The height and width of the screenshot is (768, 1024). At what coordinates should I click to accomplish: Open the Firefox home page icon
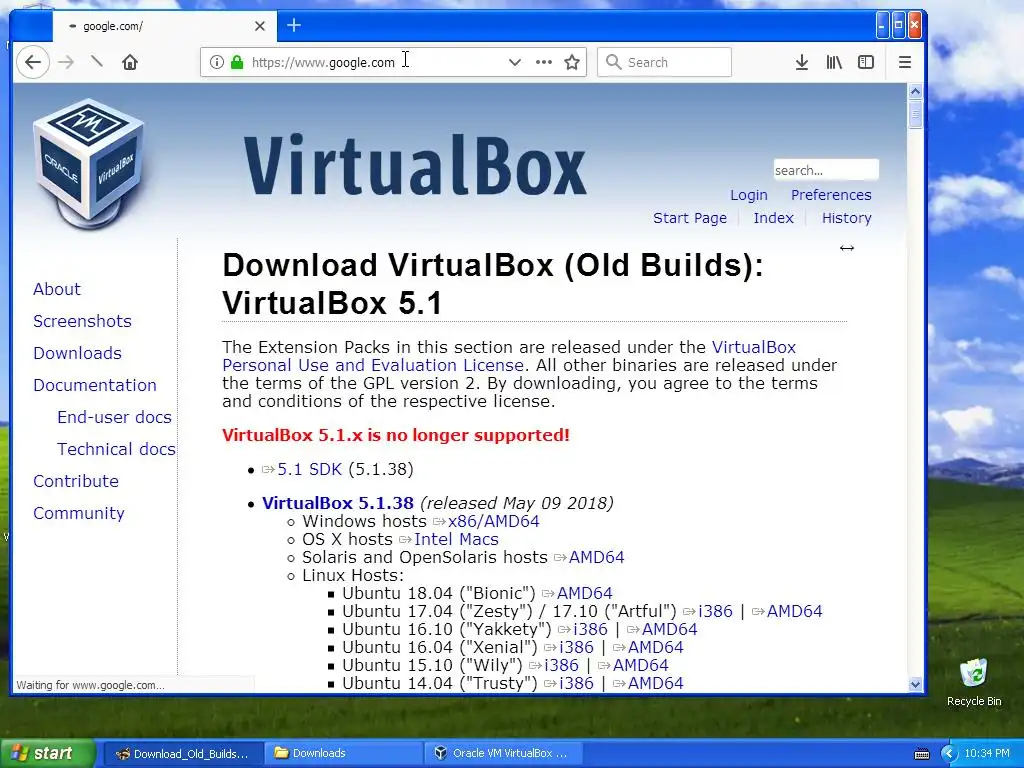(x=130, y=62)
